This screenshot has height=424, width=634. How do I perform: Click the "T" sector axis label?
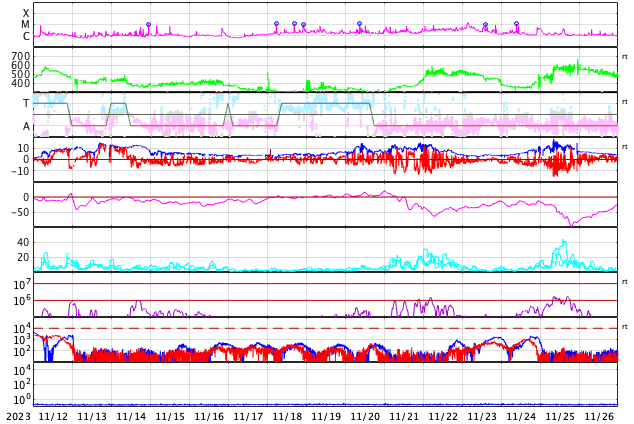[26, 103]
